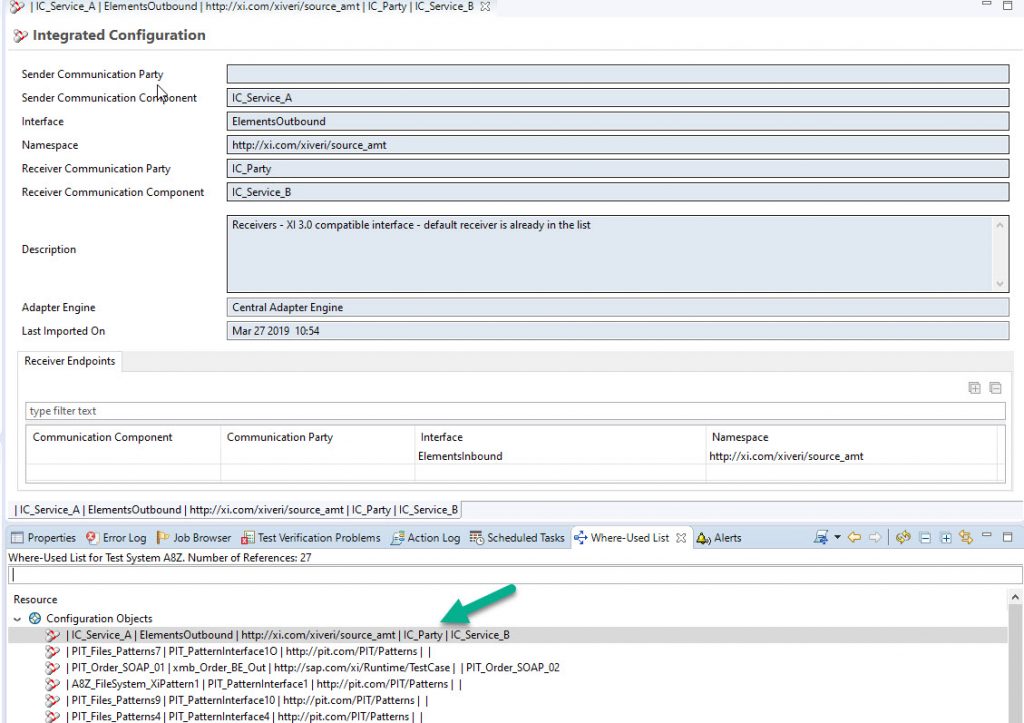Click the Adapter Engine field
This screenshot has width=1024, height=723.
click(x=618, y=307)
